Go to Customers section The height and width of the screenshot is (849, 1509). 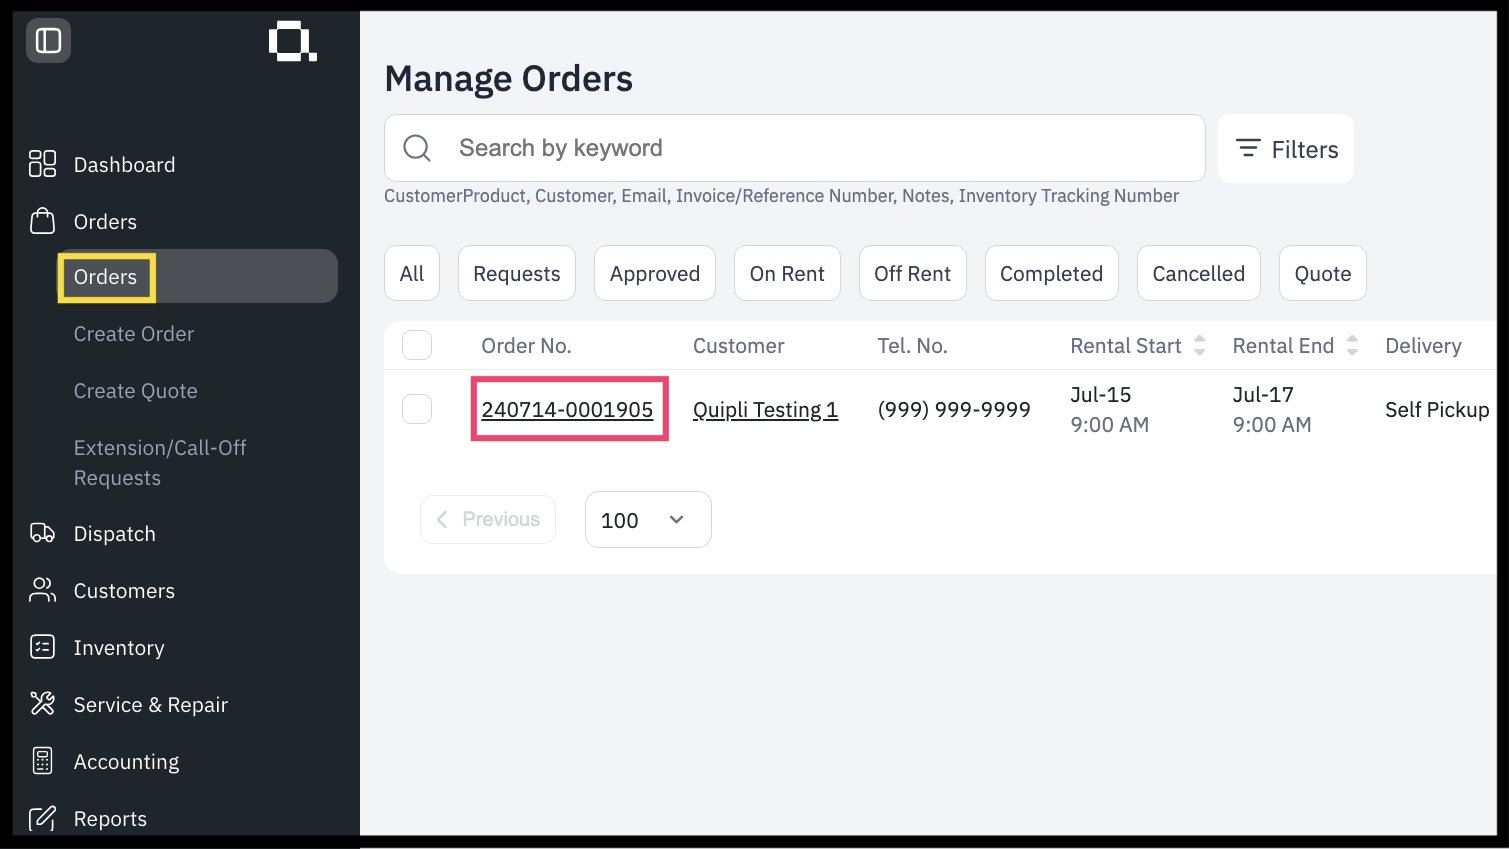click(124, 590)
